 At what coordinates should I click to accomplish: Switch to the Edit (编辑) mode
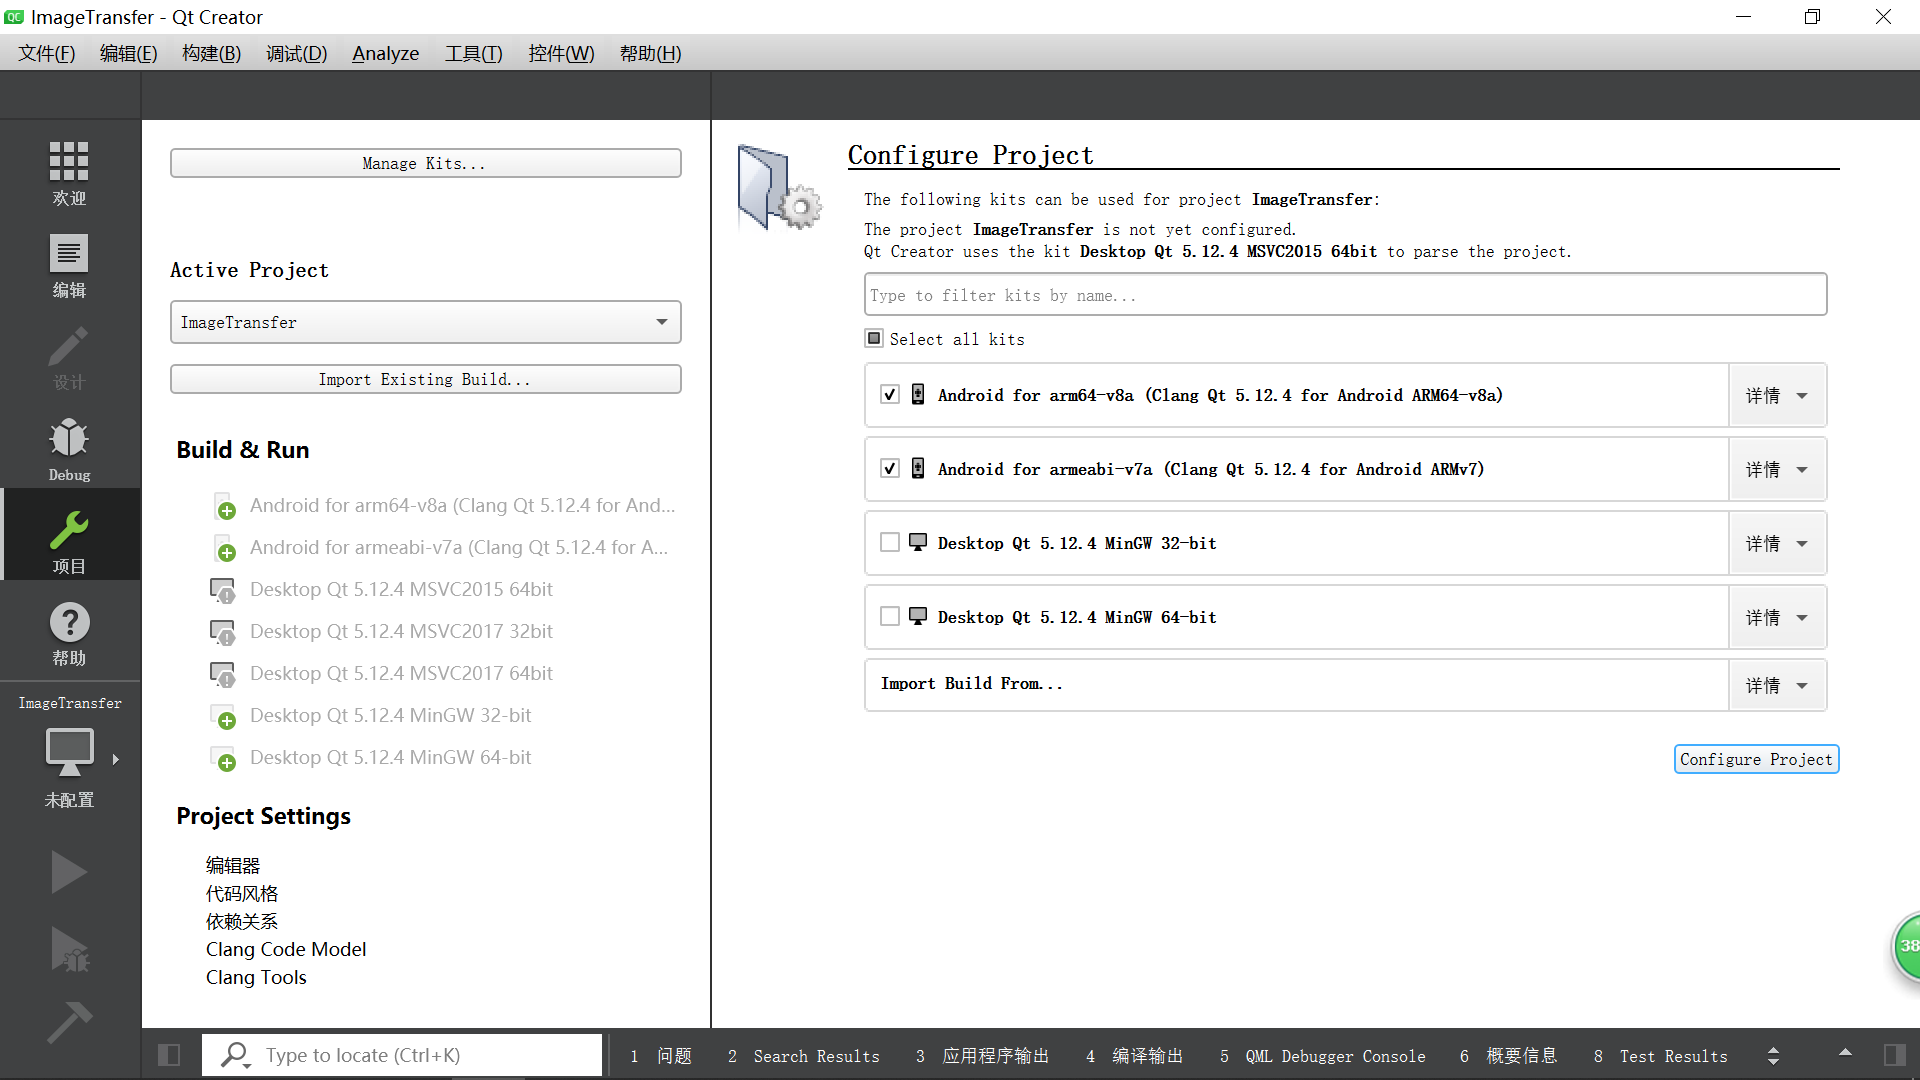point(69,265)
